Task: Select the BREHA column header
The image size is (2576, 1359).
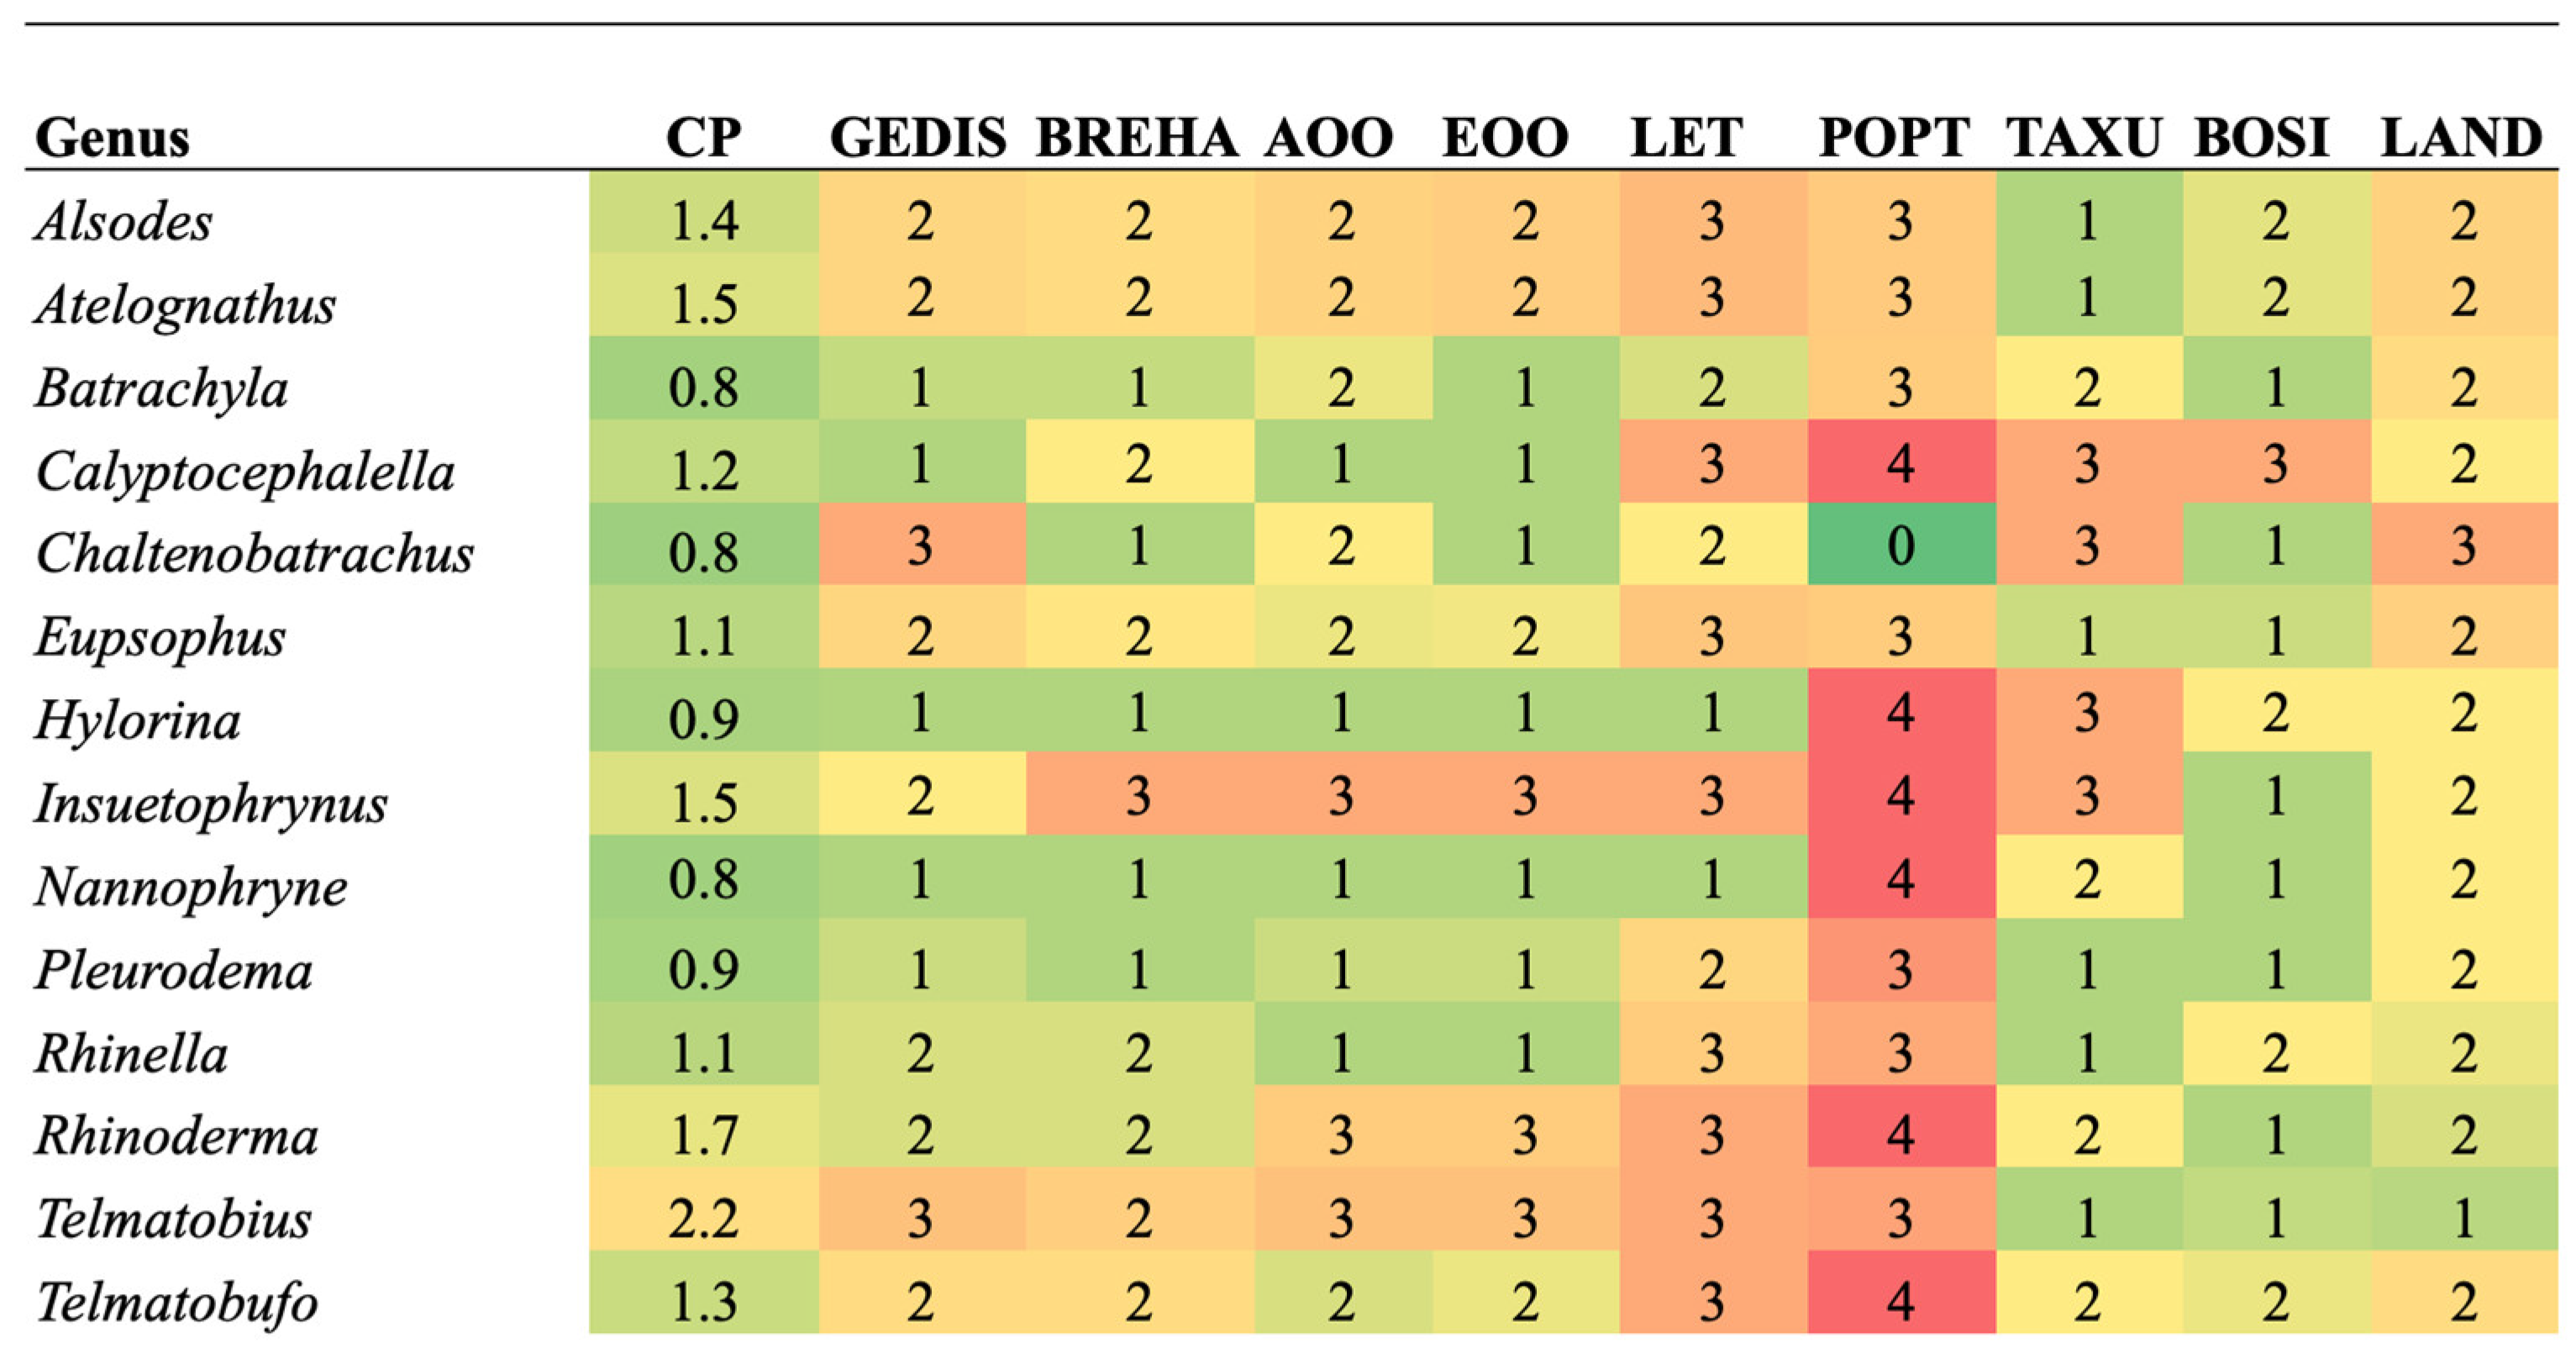Action: (1137, 137)
